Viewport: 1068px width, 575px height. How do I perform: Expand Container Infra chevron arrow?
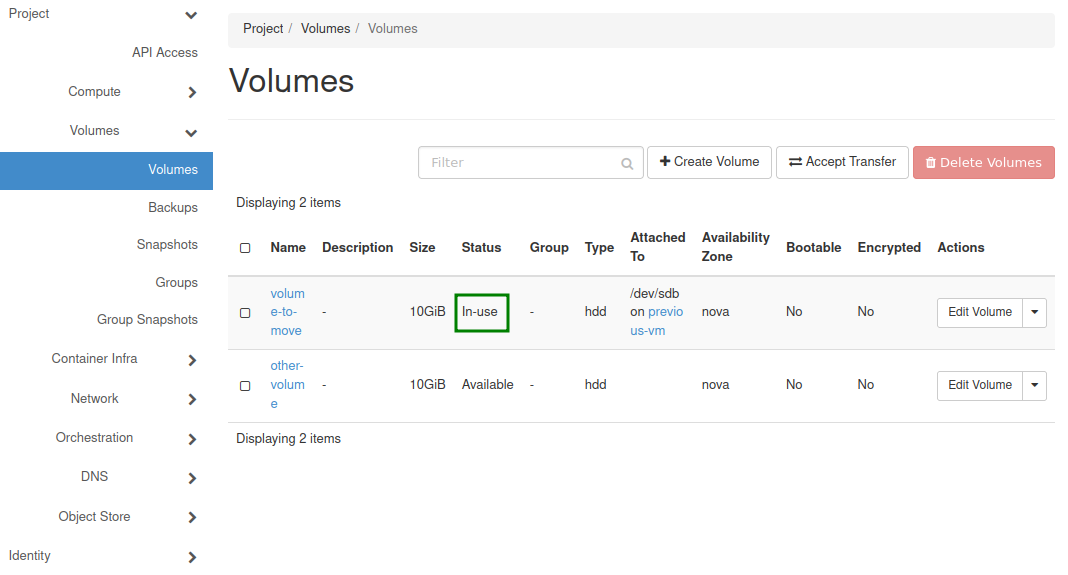click(x=192, y=360)
